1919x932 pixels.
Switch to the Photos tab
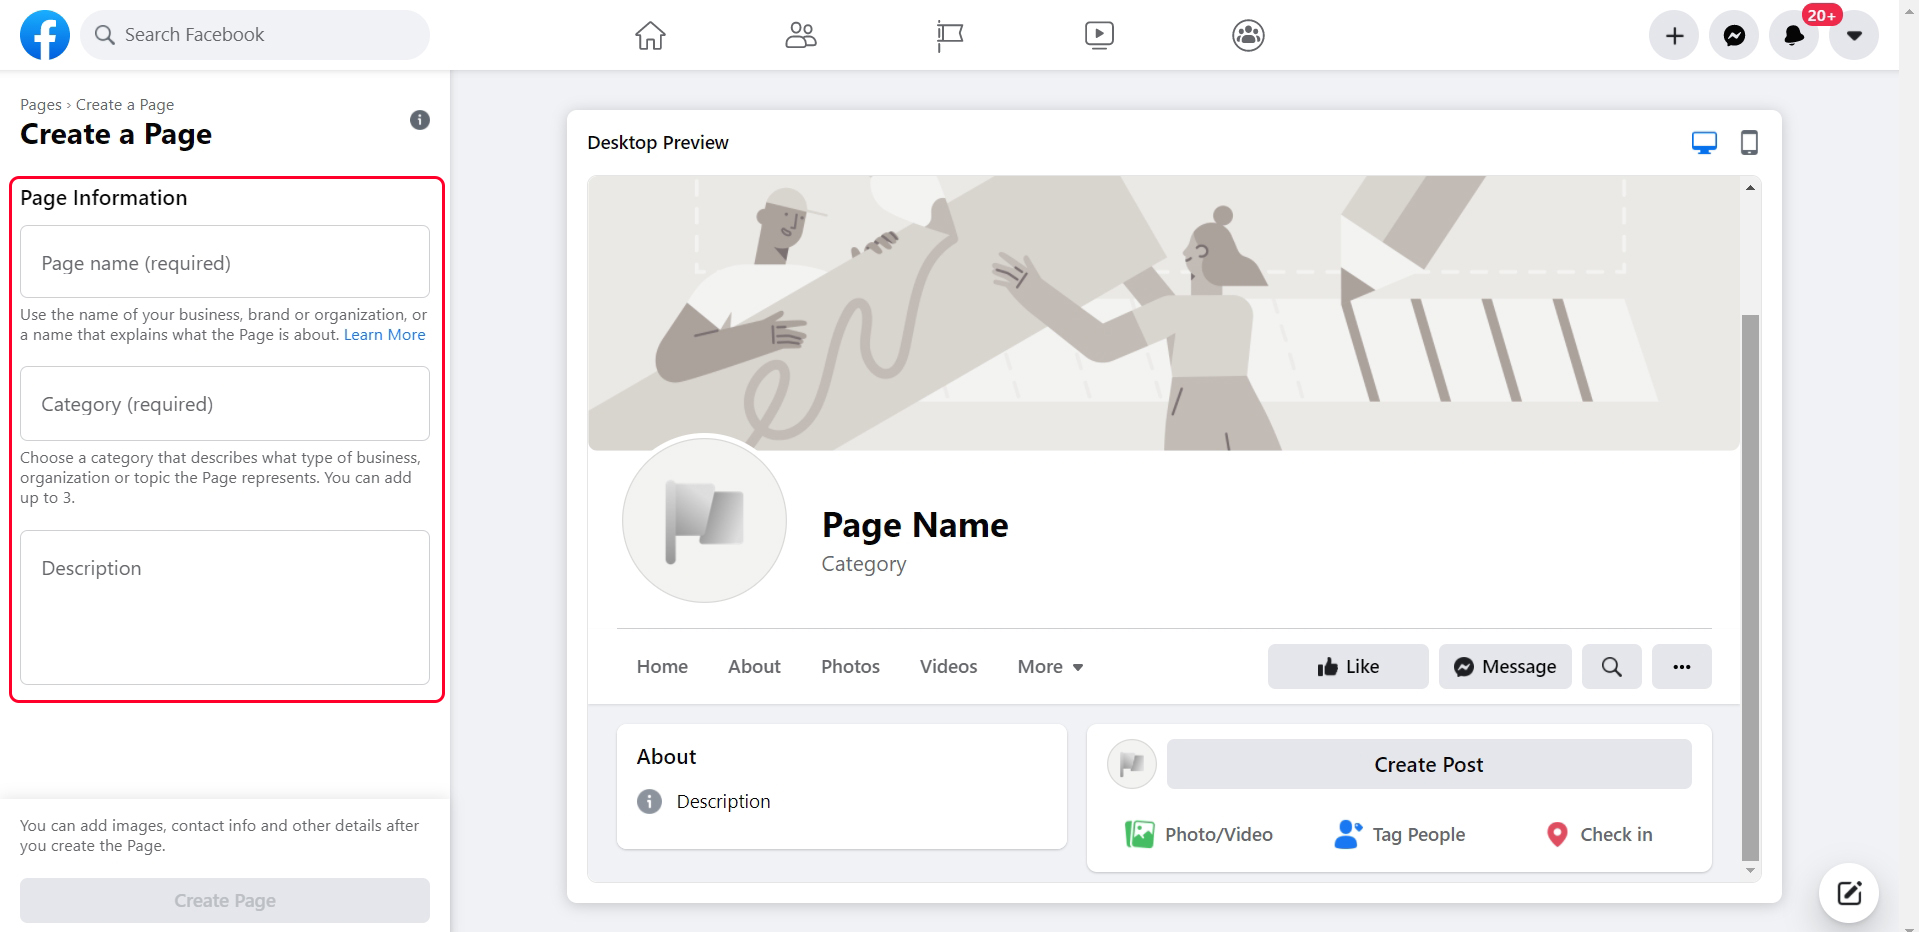click(x=849, y=666)
